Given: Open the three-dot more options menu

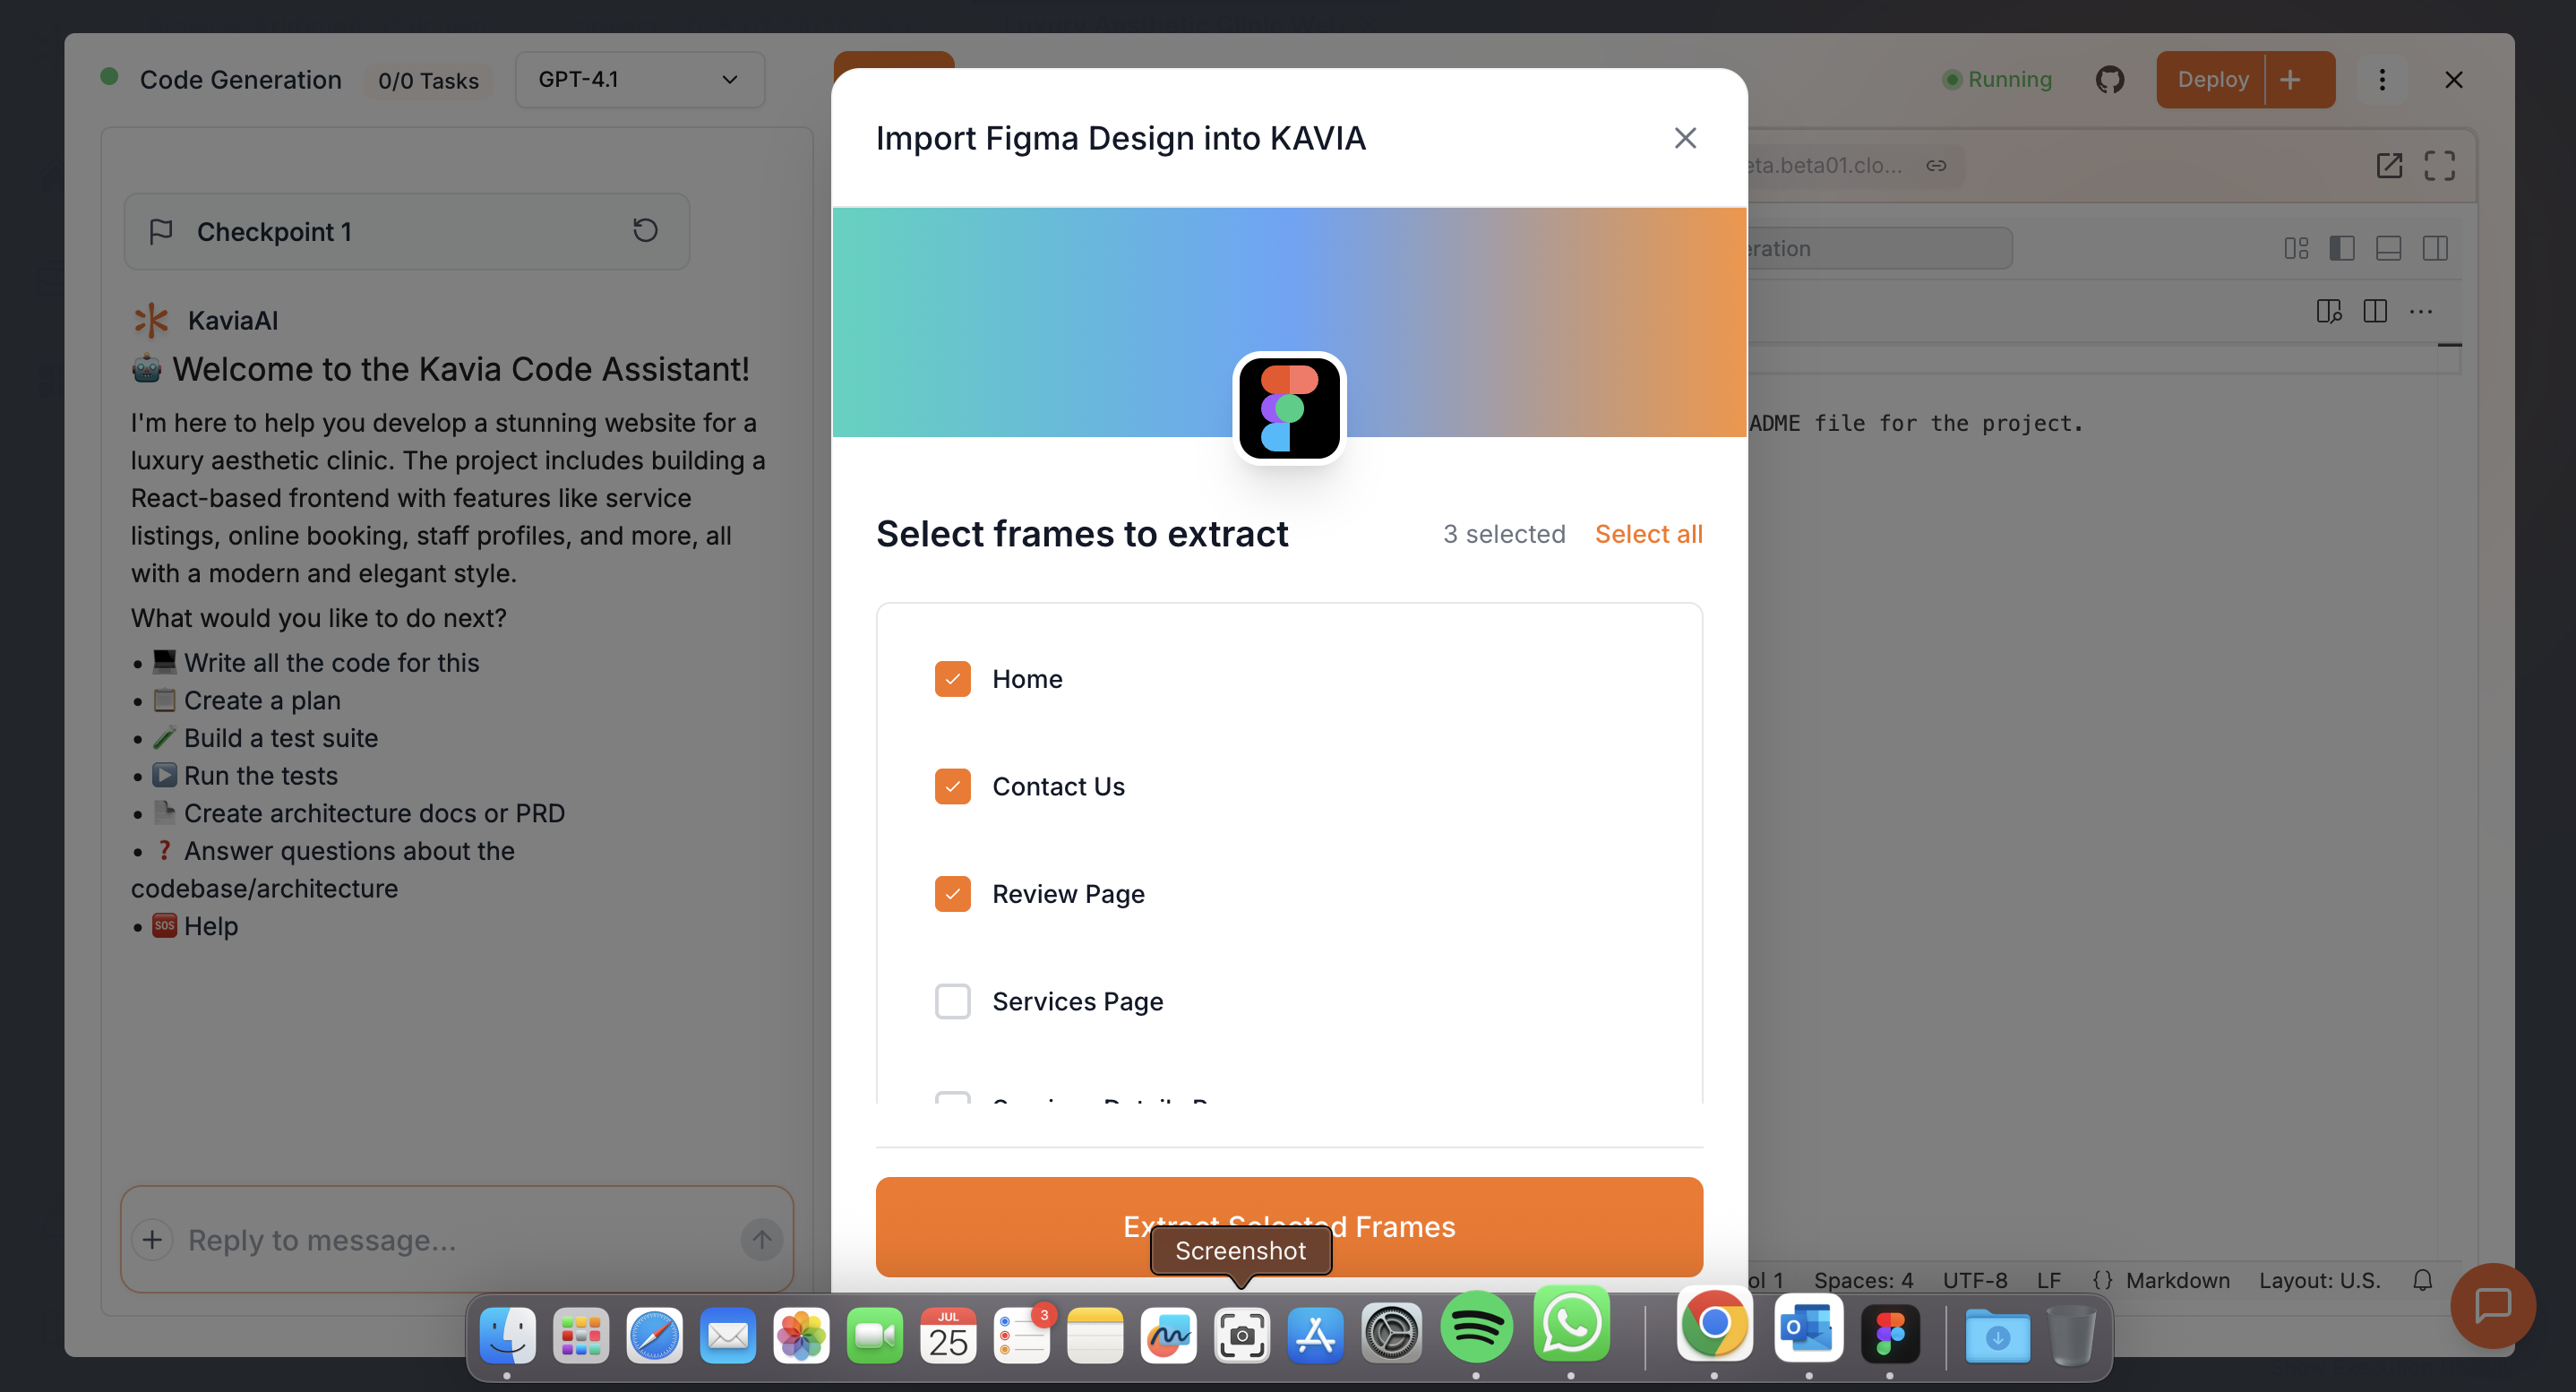Looking at the screenshot, I should click(x=2382, y=79).
